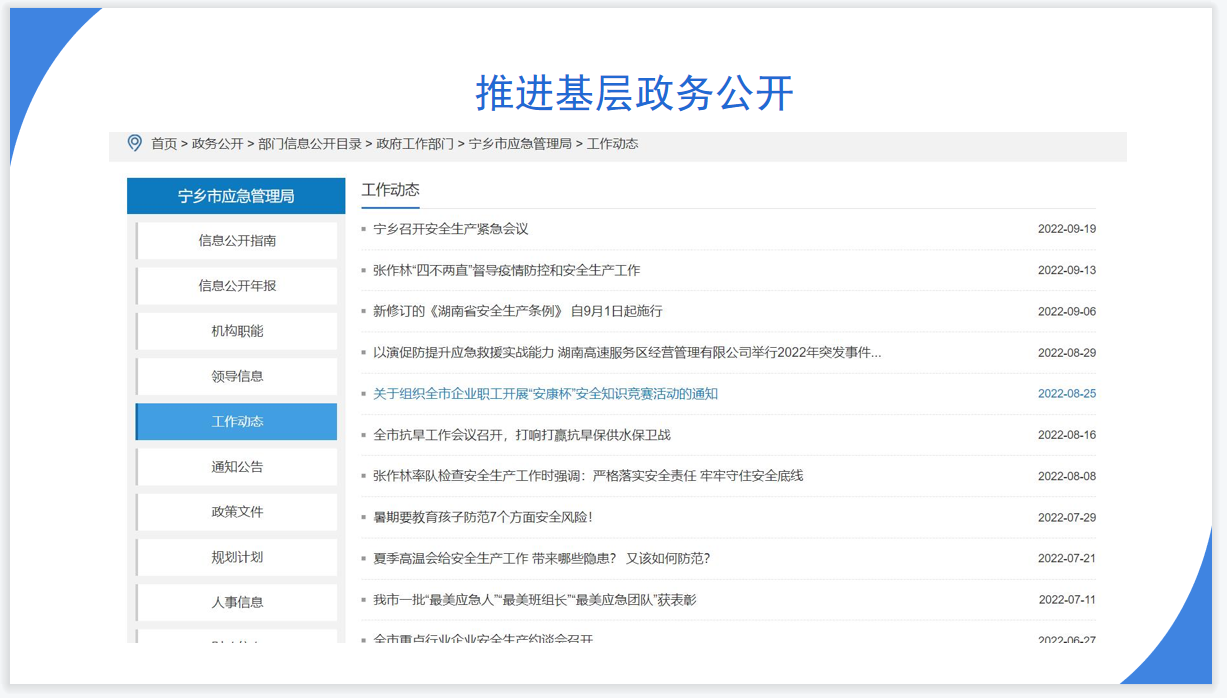
Task: Open 通知公告 in the sidebar
Action: [237, 467]
